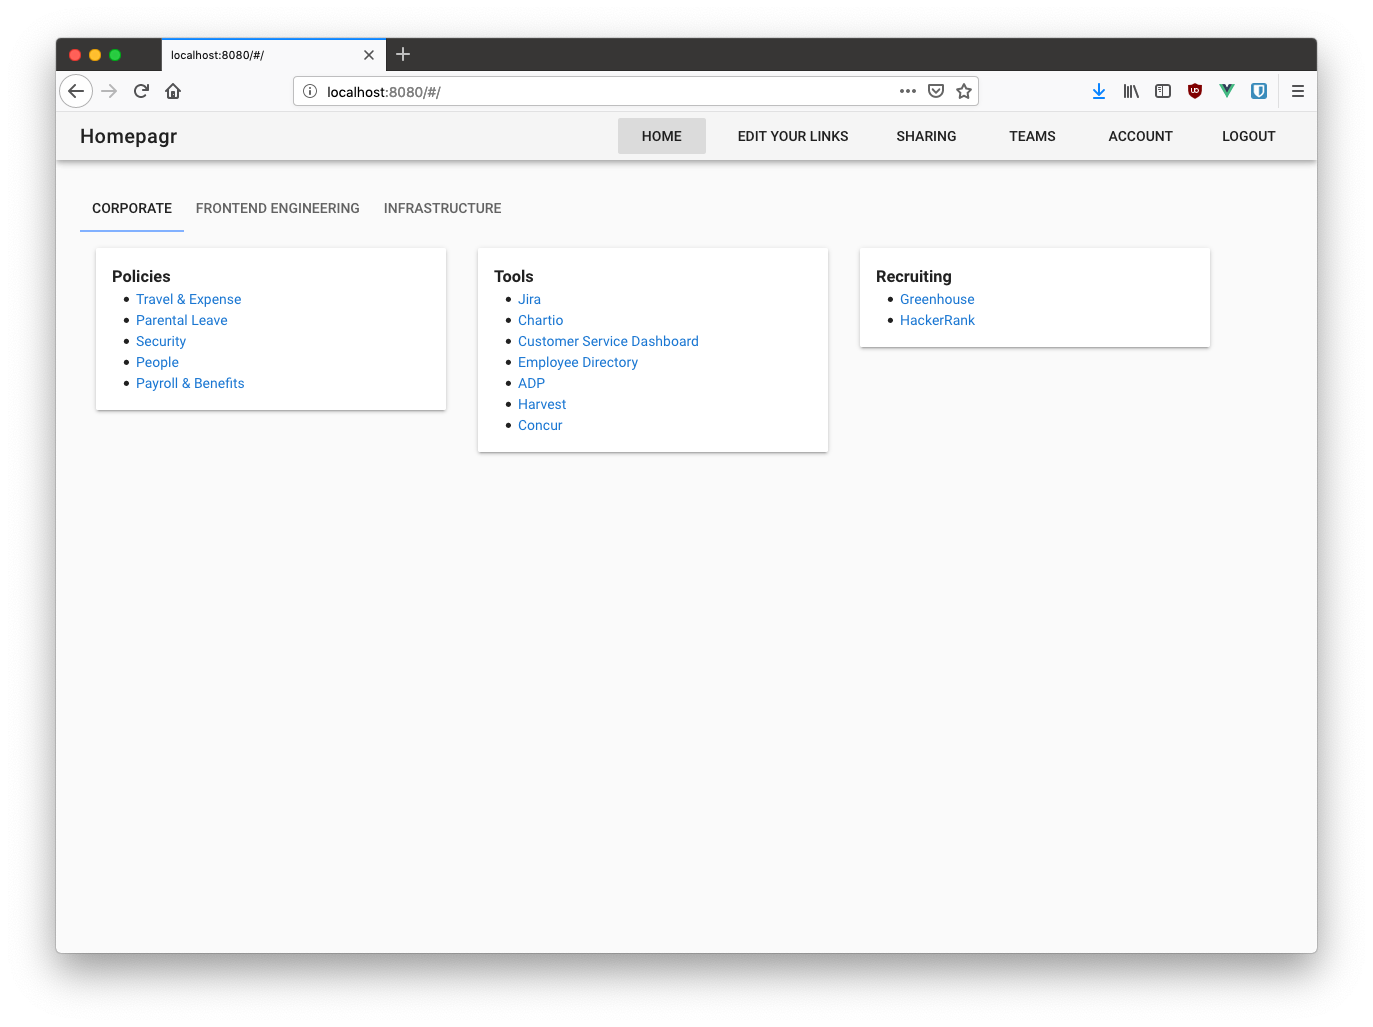Open uBlock Origin extension

point(1195,91)
